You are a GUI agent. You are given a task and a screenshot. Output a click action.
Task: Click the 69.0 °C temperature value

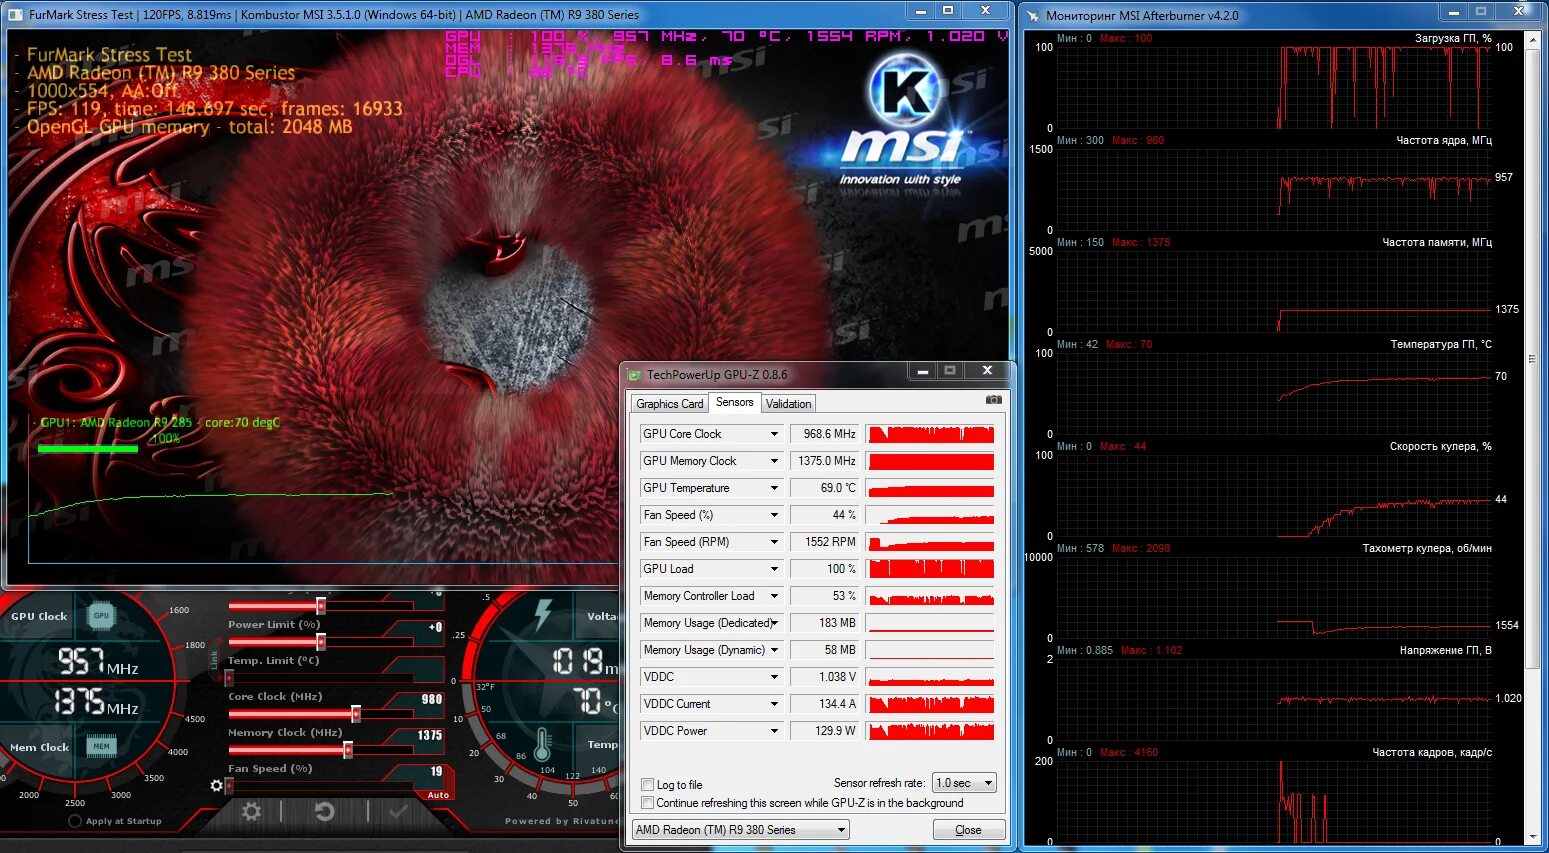[825, 488]
